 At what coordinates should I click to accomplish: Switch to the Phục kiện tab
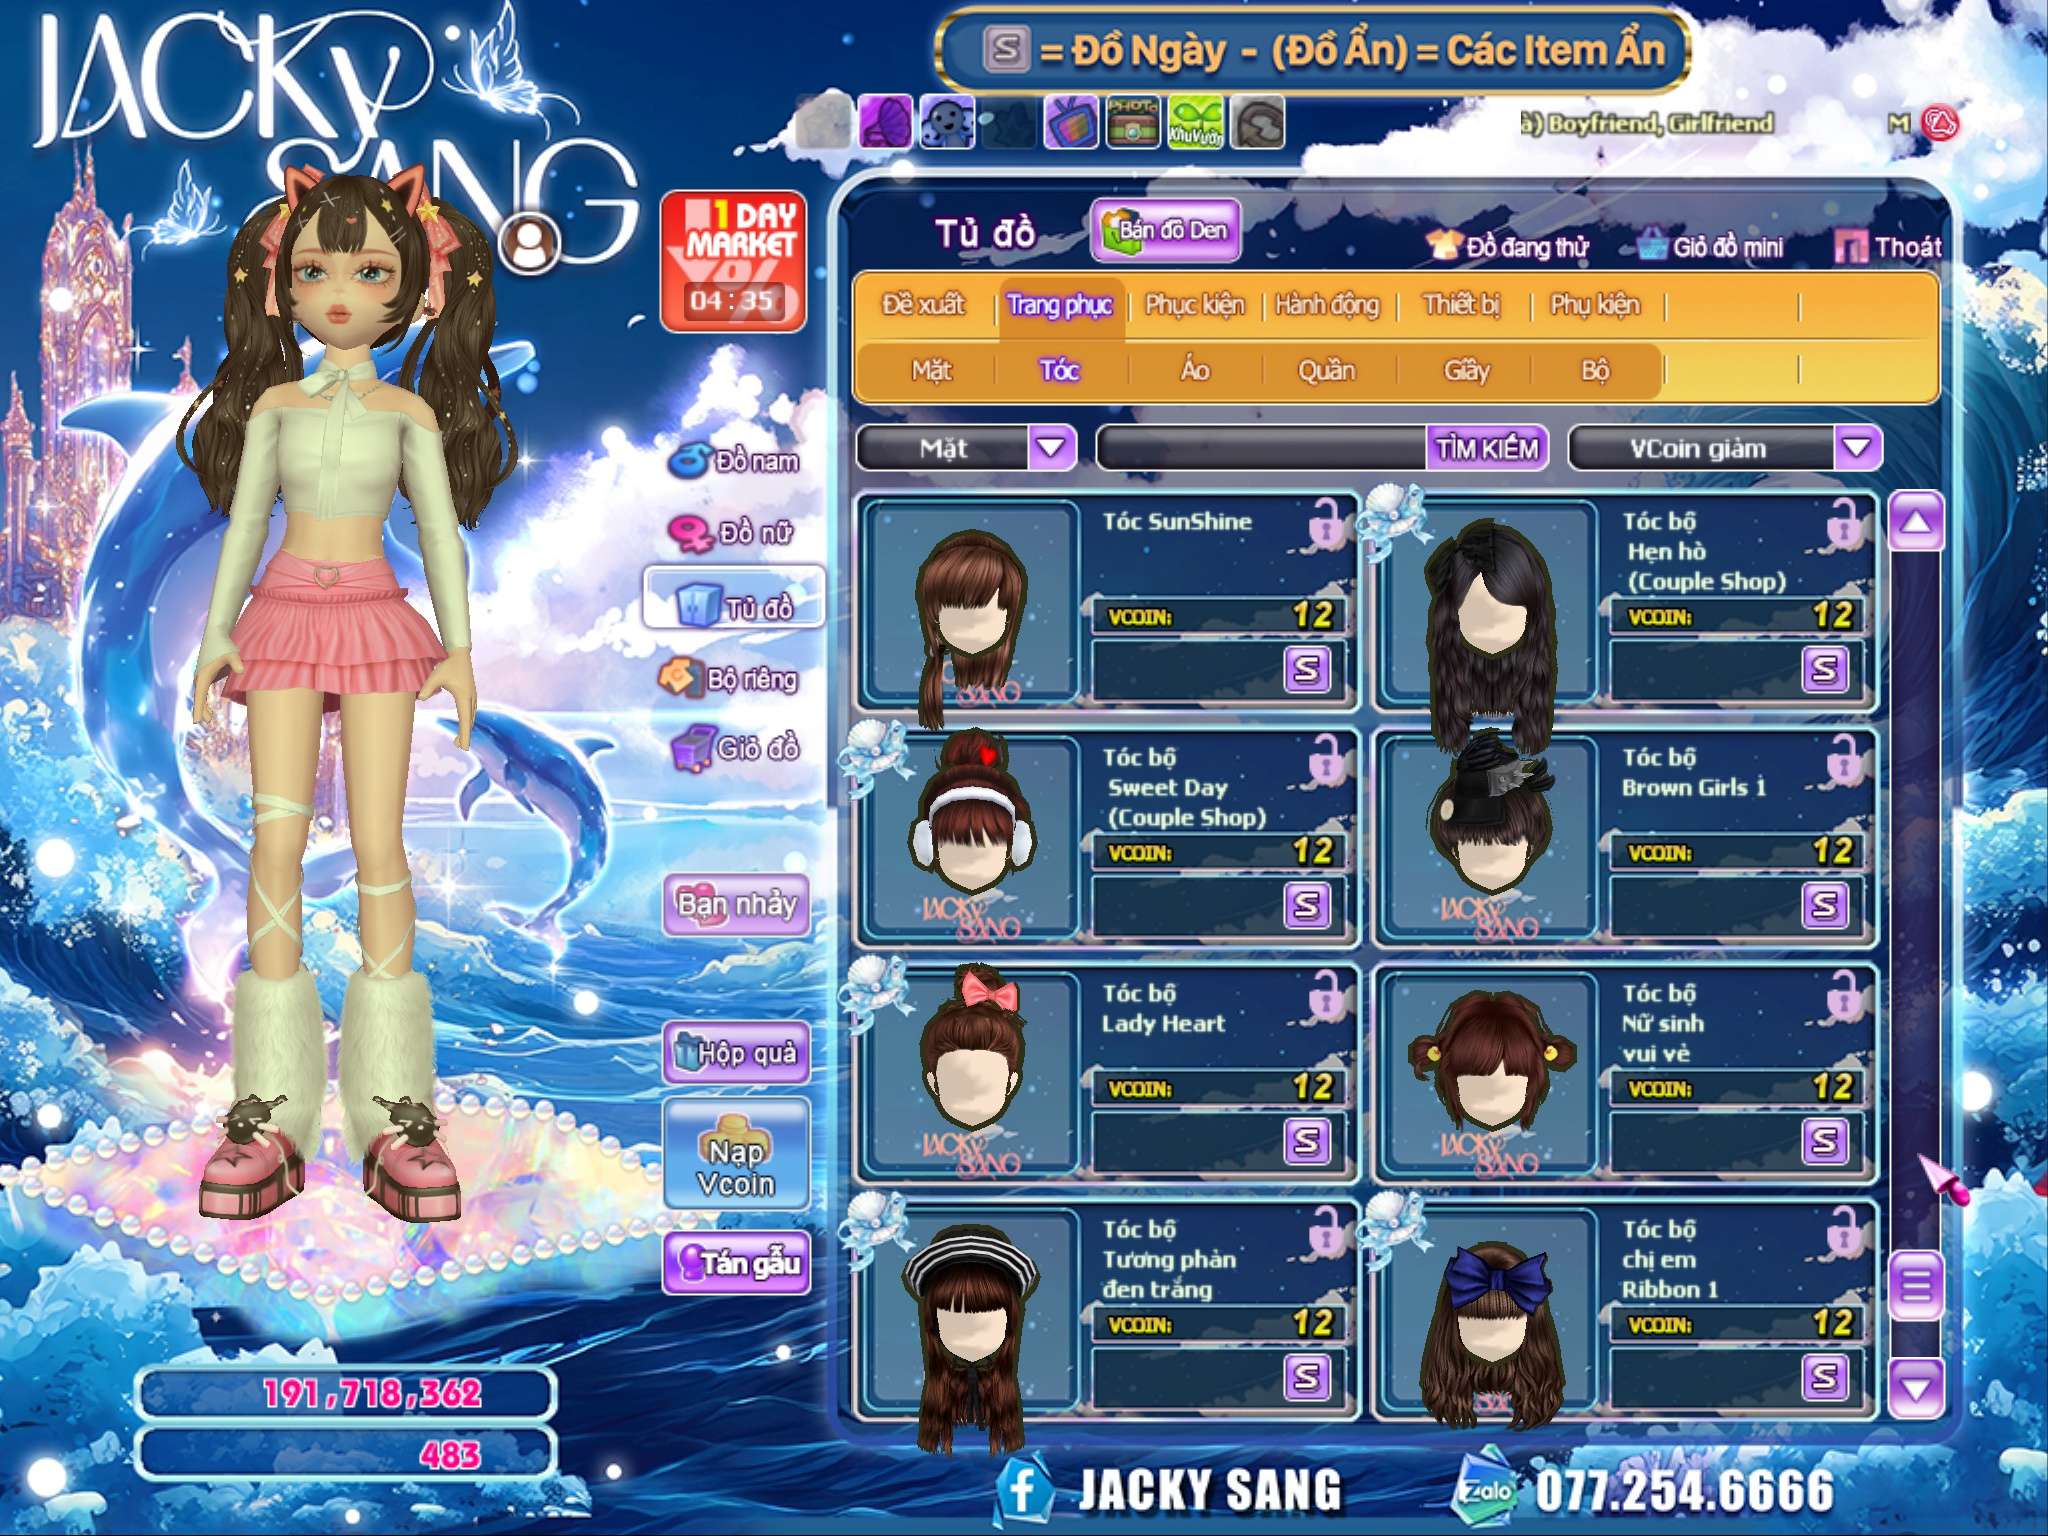1194,305
